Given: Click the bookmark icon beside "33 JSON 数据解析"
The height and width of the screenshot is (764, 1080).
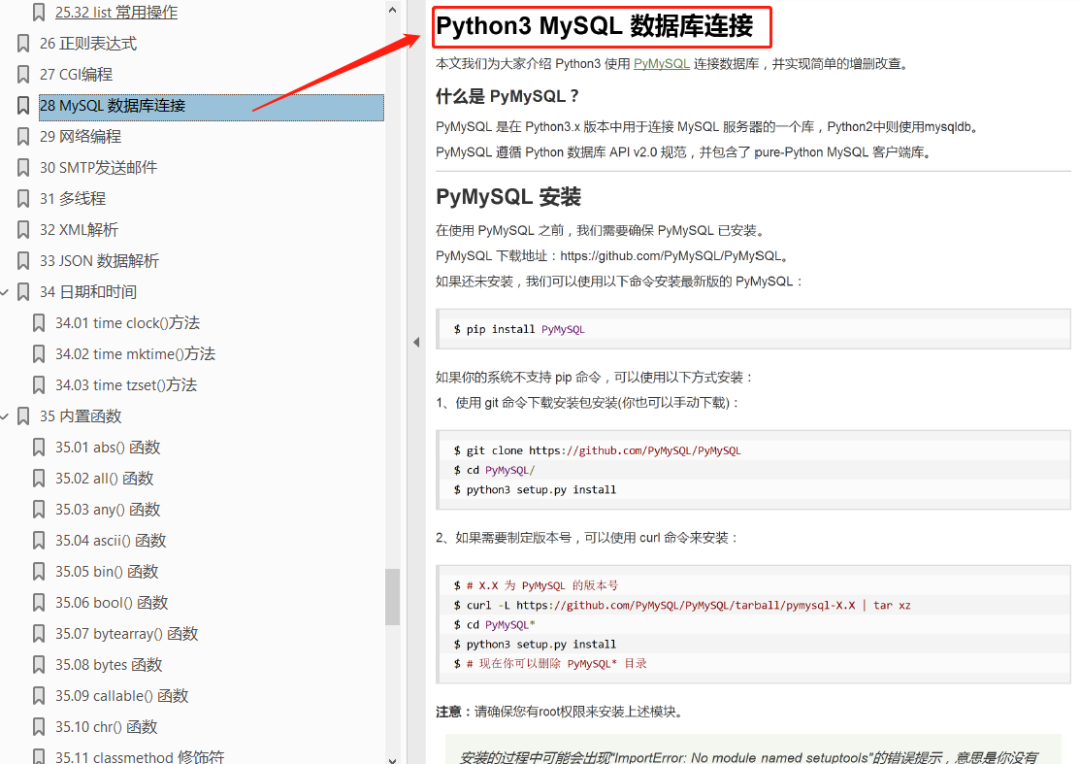Looking at the screenshot, I should click(22, 260).
